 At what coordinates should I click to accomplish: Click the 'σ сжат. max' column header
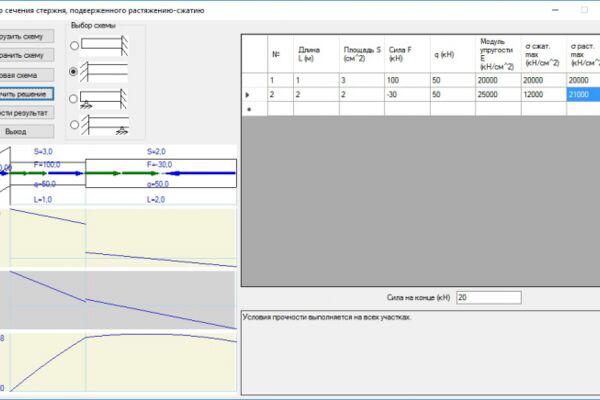tap(544, 54)
